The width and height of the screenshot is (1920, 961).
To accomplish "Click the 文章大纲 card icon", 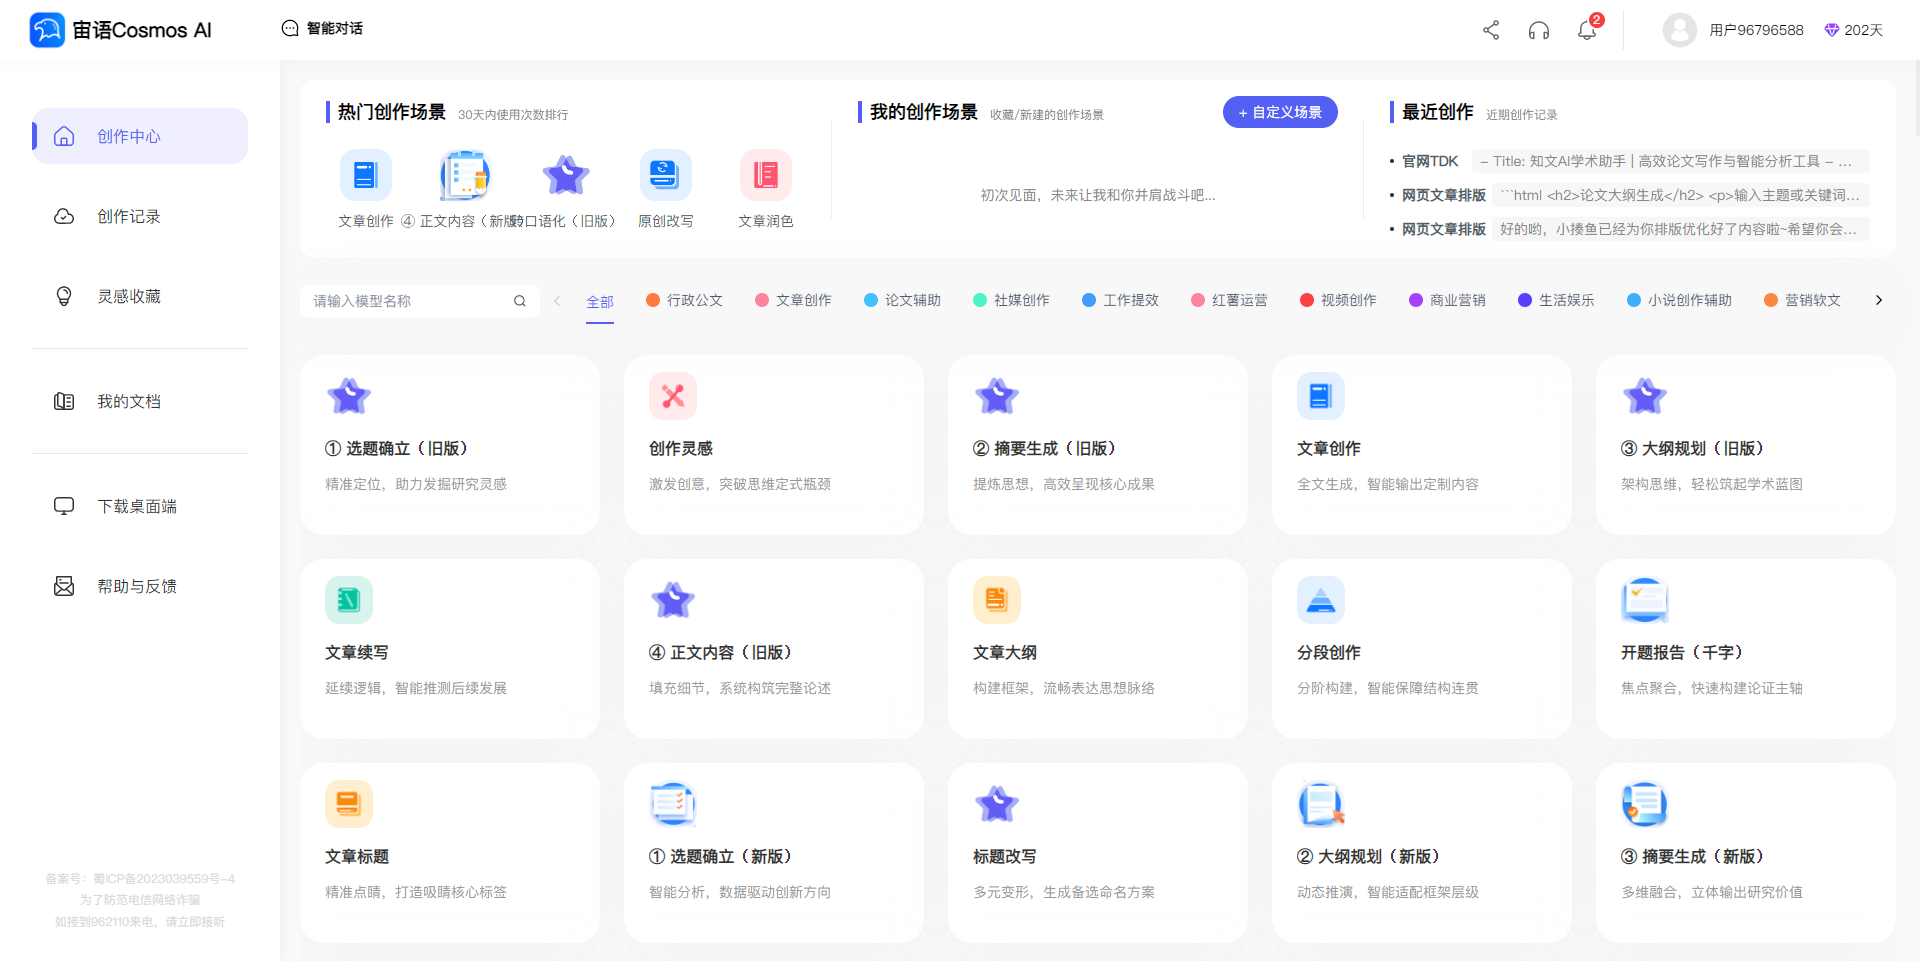I will point(997,600).
